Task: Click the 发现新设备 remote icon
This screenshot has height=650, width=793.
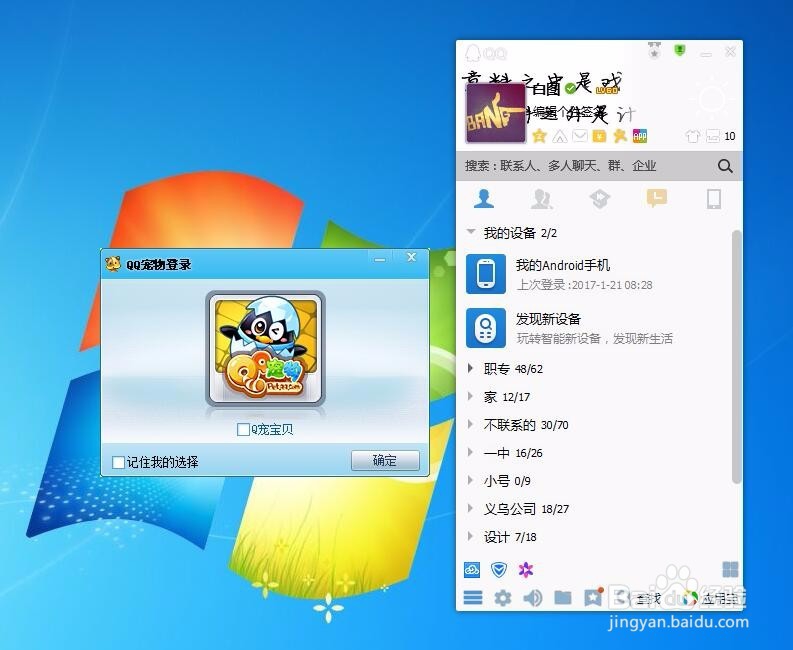Action: point(486,328)
